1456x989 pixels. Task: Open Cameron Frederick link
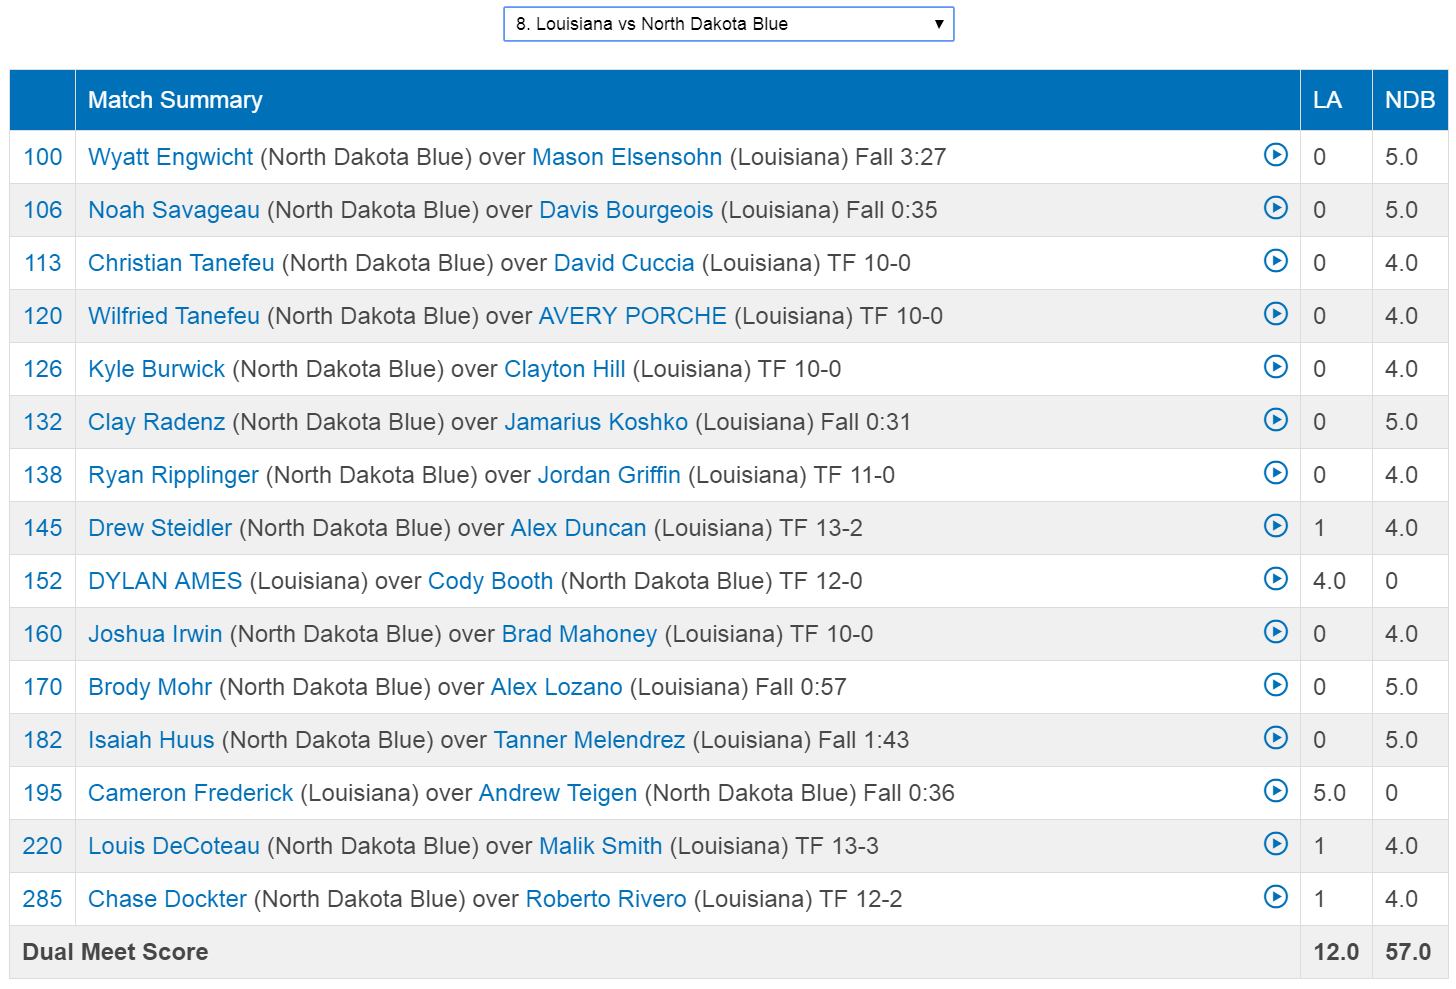191,793
